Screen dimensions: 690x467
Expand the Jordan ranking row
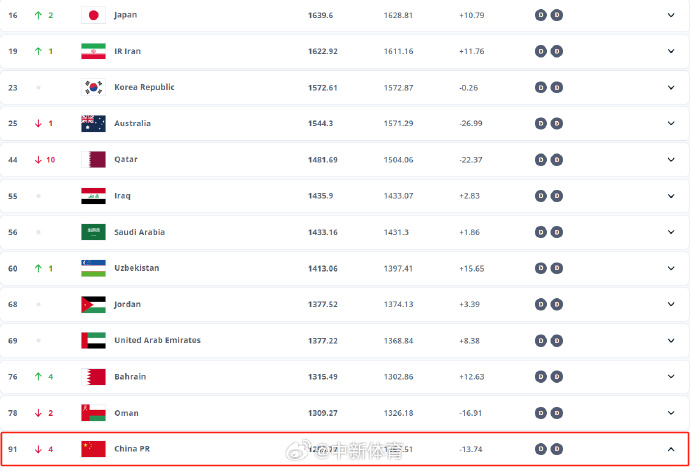point(671,304)
